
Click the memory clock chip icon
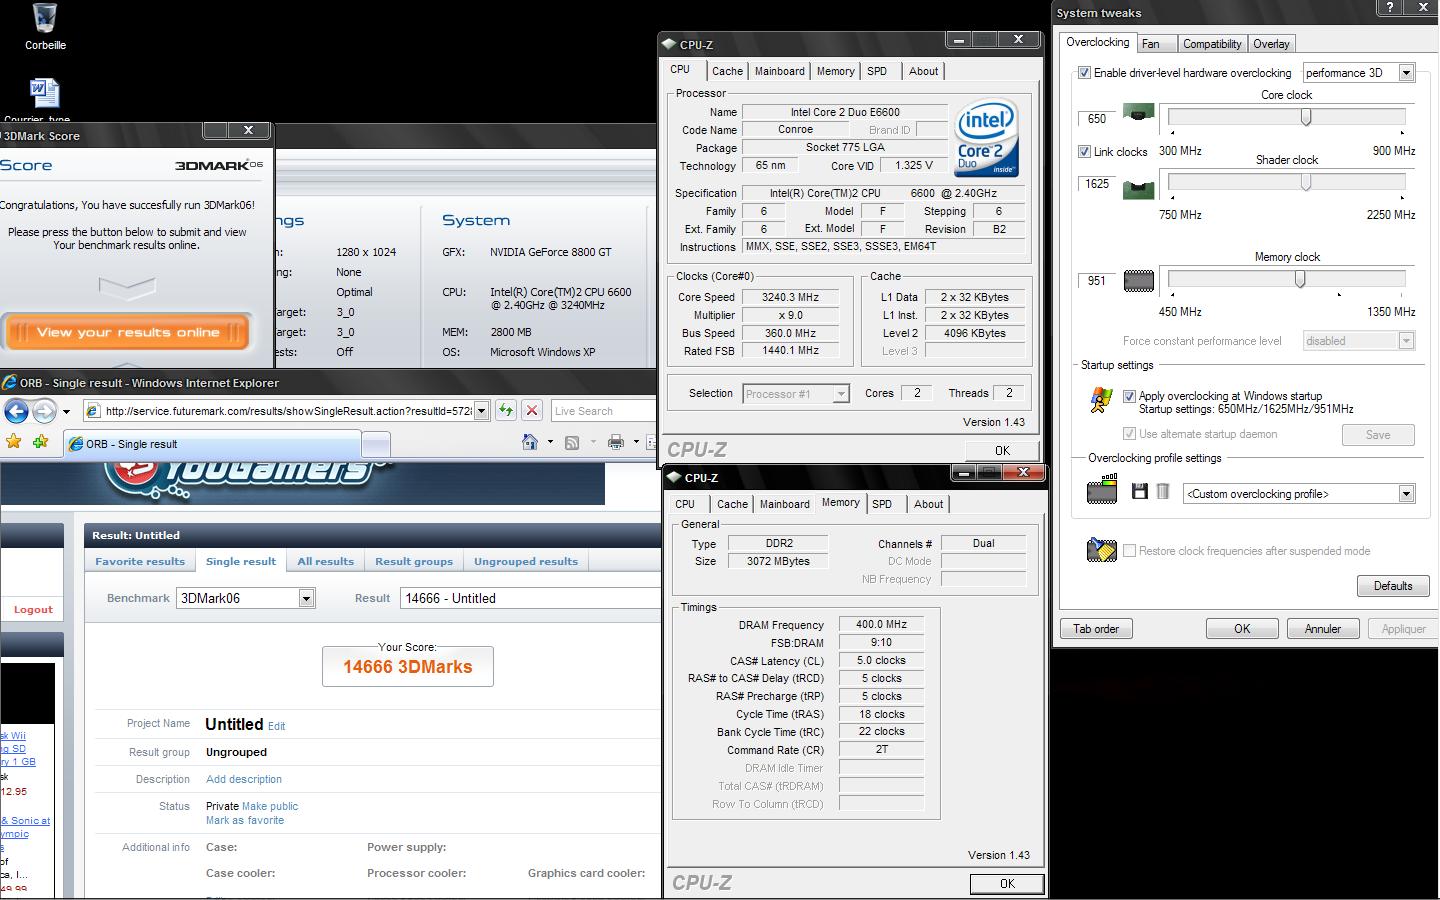1138,281
